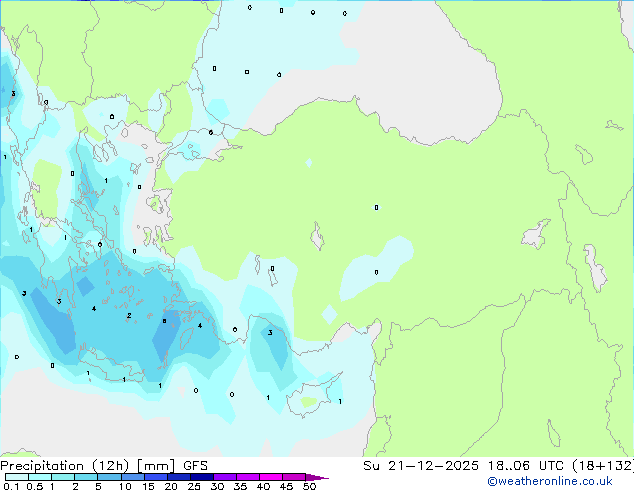Click the '15' legend scale label
The width and height of the screenshot is (634, 490).
[148, 486]
